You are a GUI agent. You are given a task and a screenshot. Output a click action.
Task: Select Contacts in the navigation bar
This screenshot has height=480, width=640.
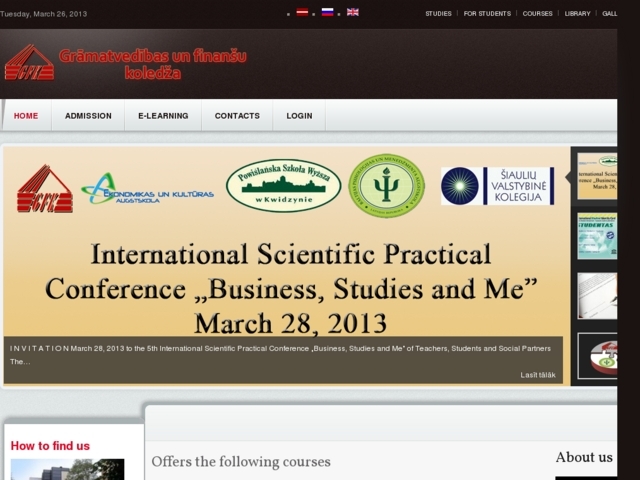[x=237, y=116]
